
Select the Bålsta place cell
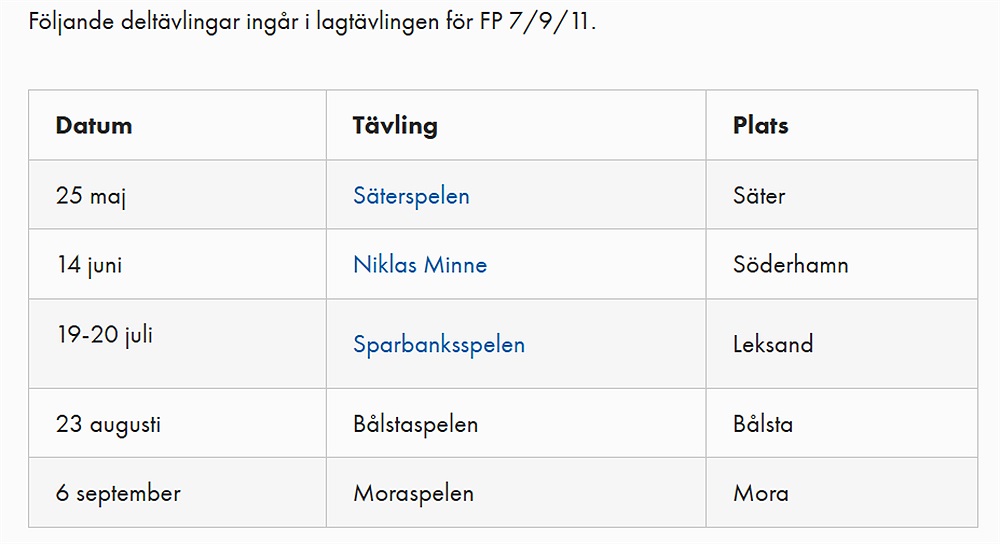pos(763,424)
